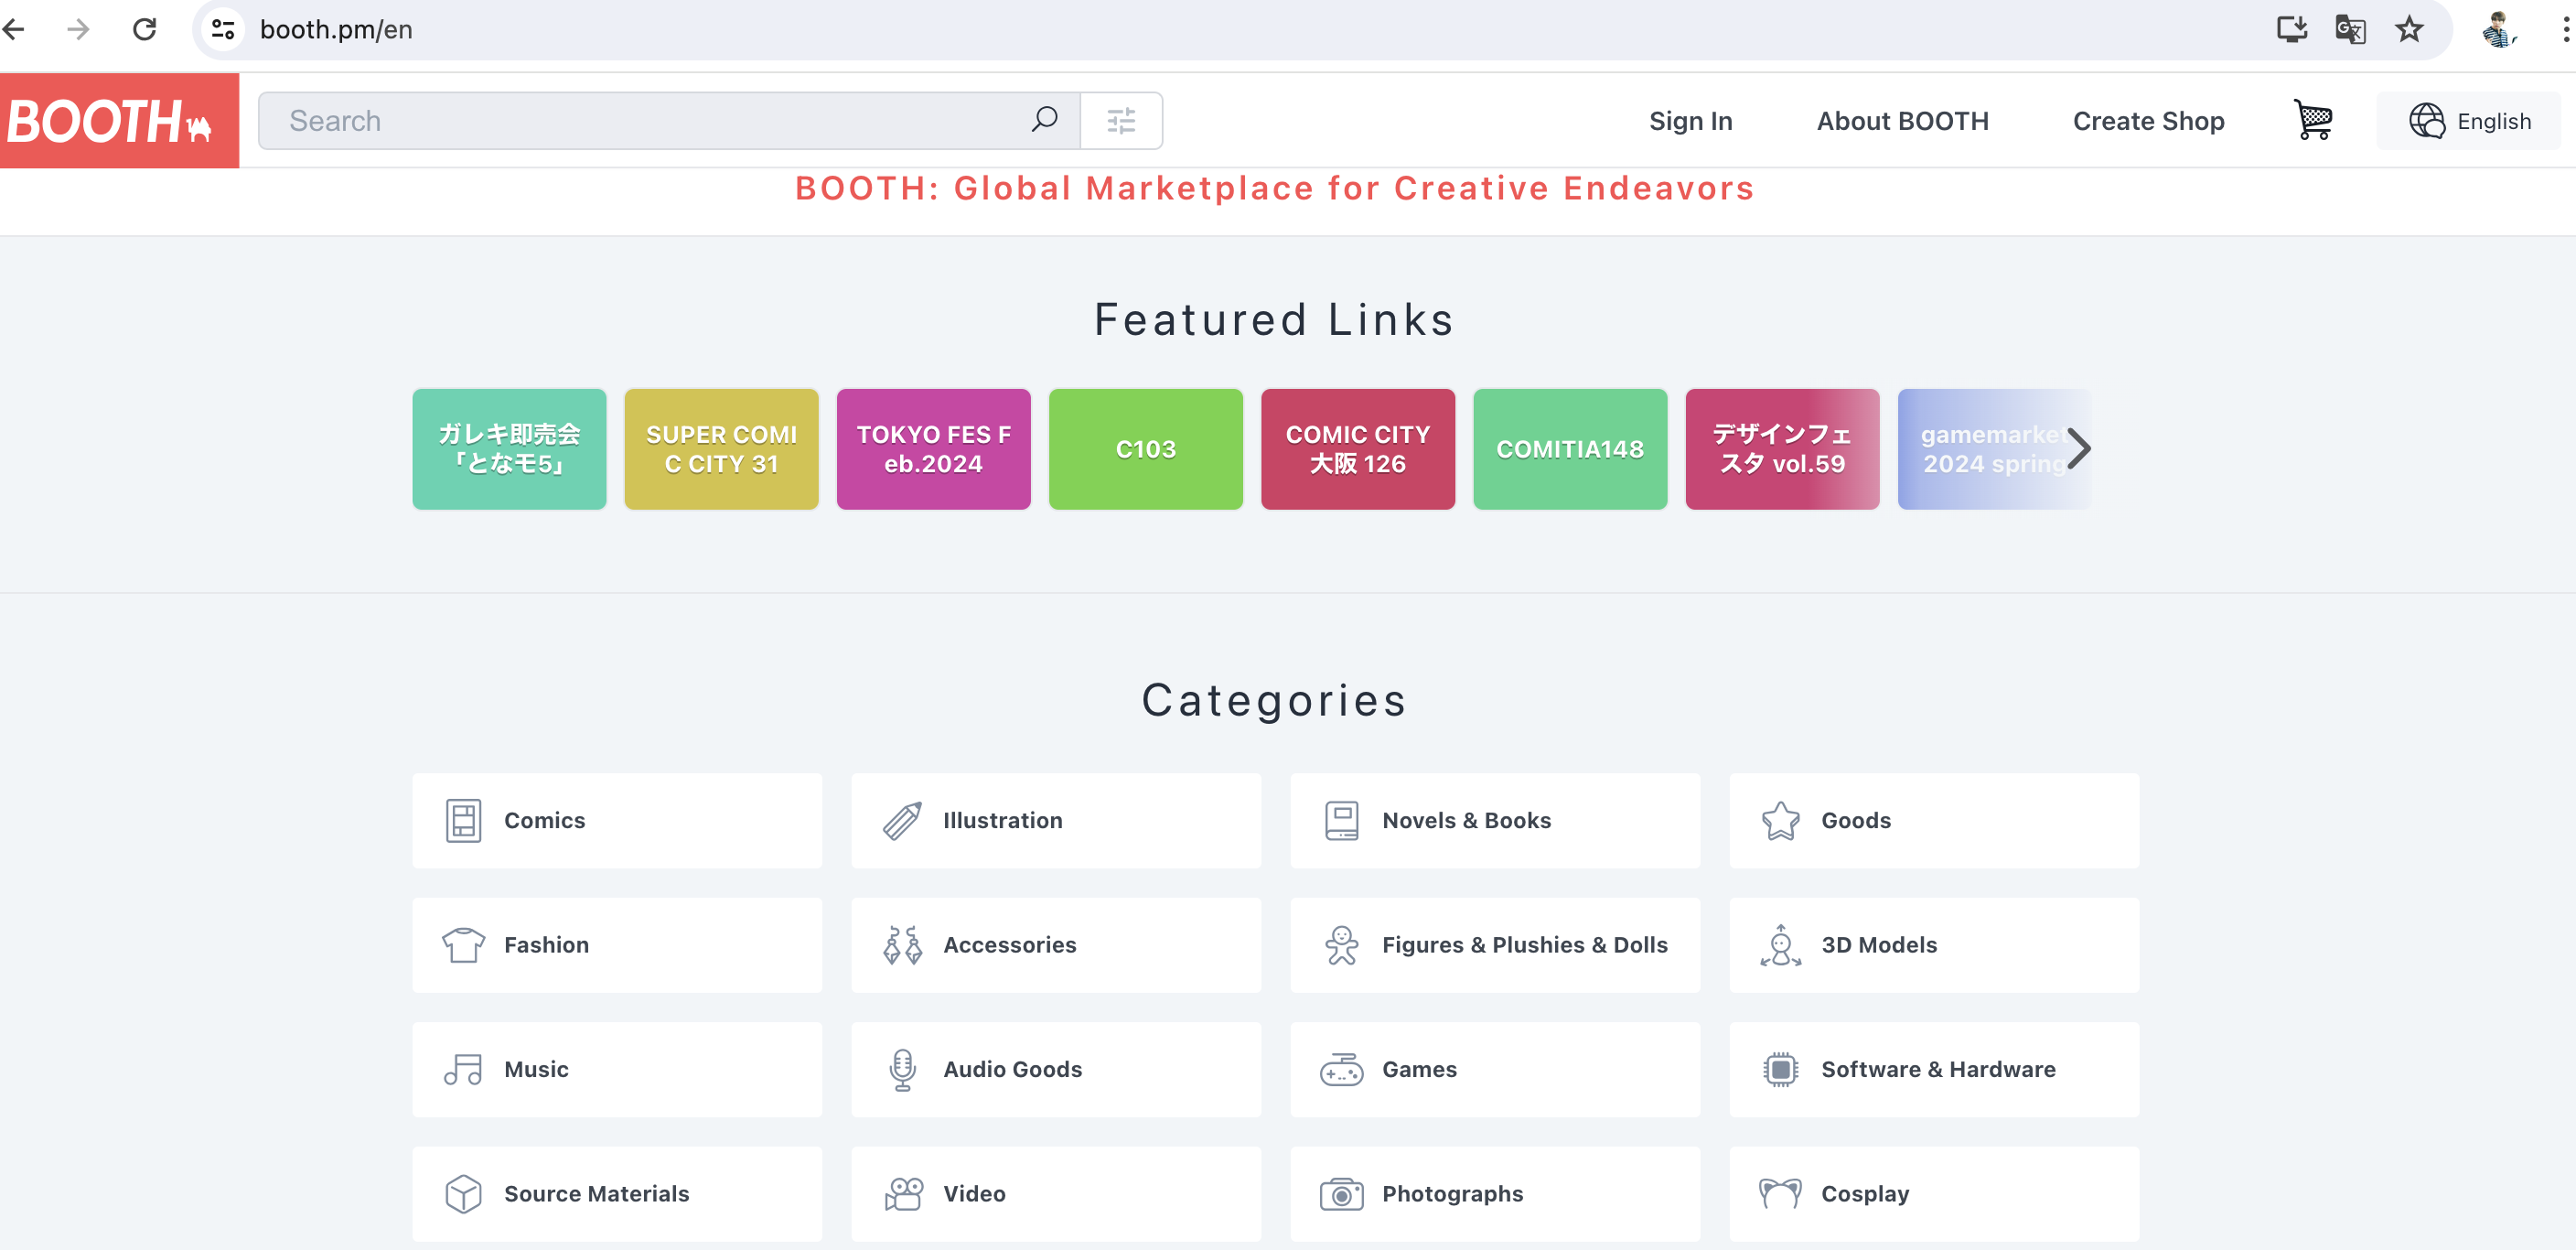Click the Comics category icon
2576x1250 pixels.
(463, 820)
